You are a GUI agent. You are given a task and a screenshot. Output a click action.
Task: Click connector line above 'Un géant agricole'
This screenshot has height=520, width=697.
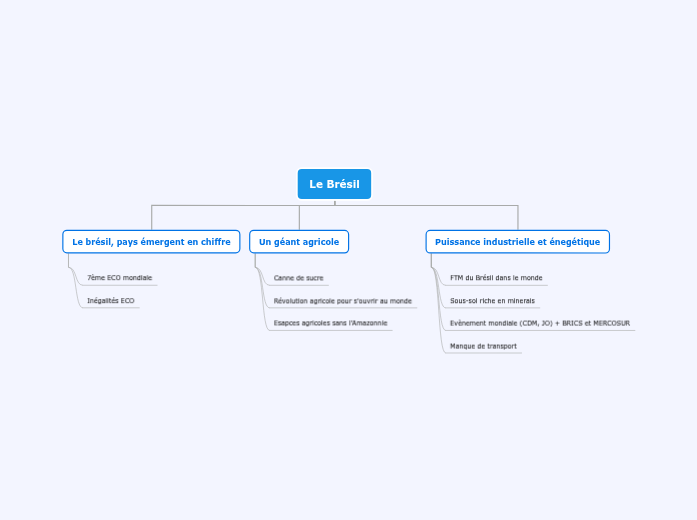tap(299, 217)
